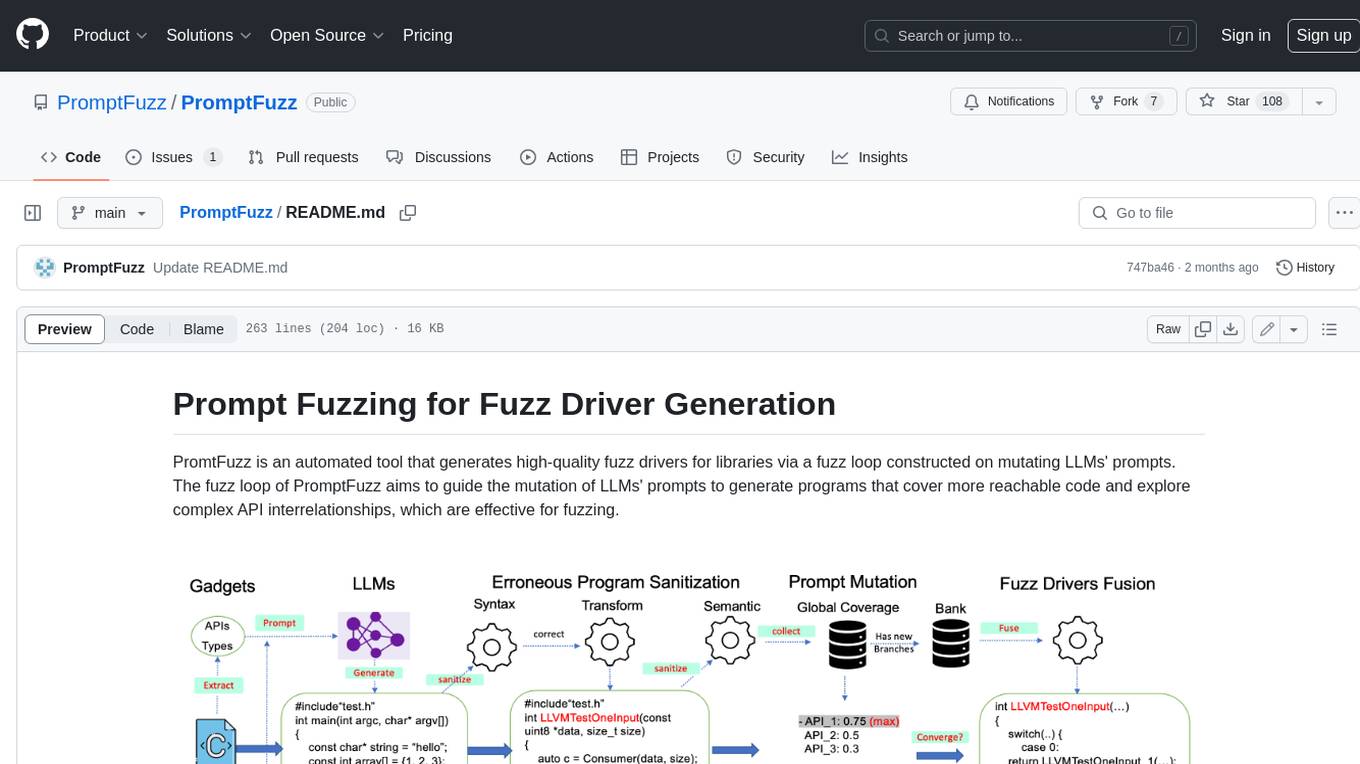Open commit 747ba46

click(1150, 267)
